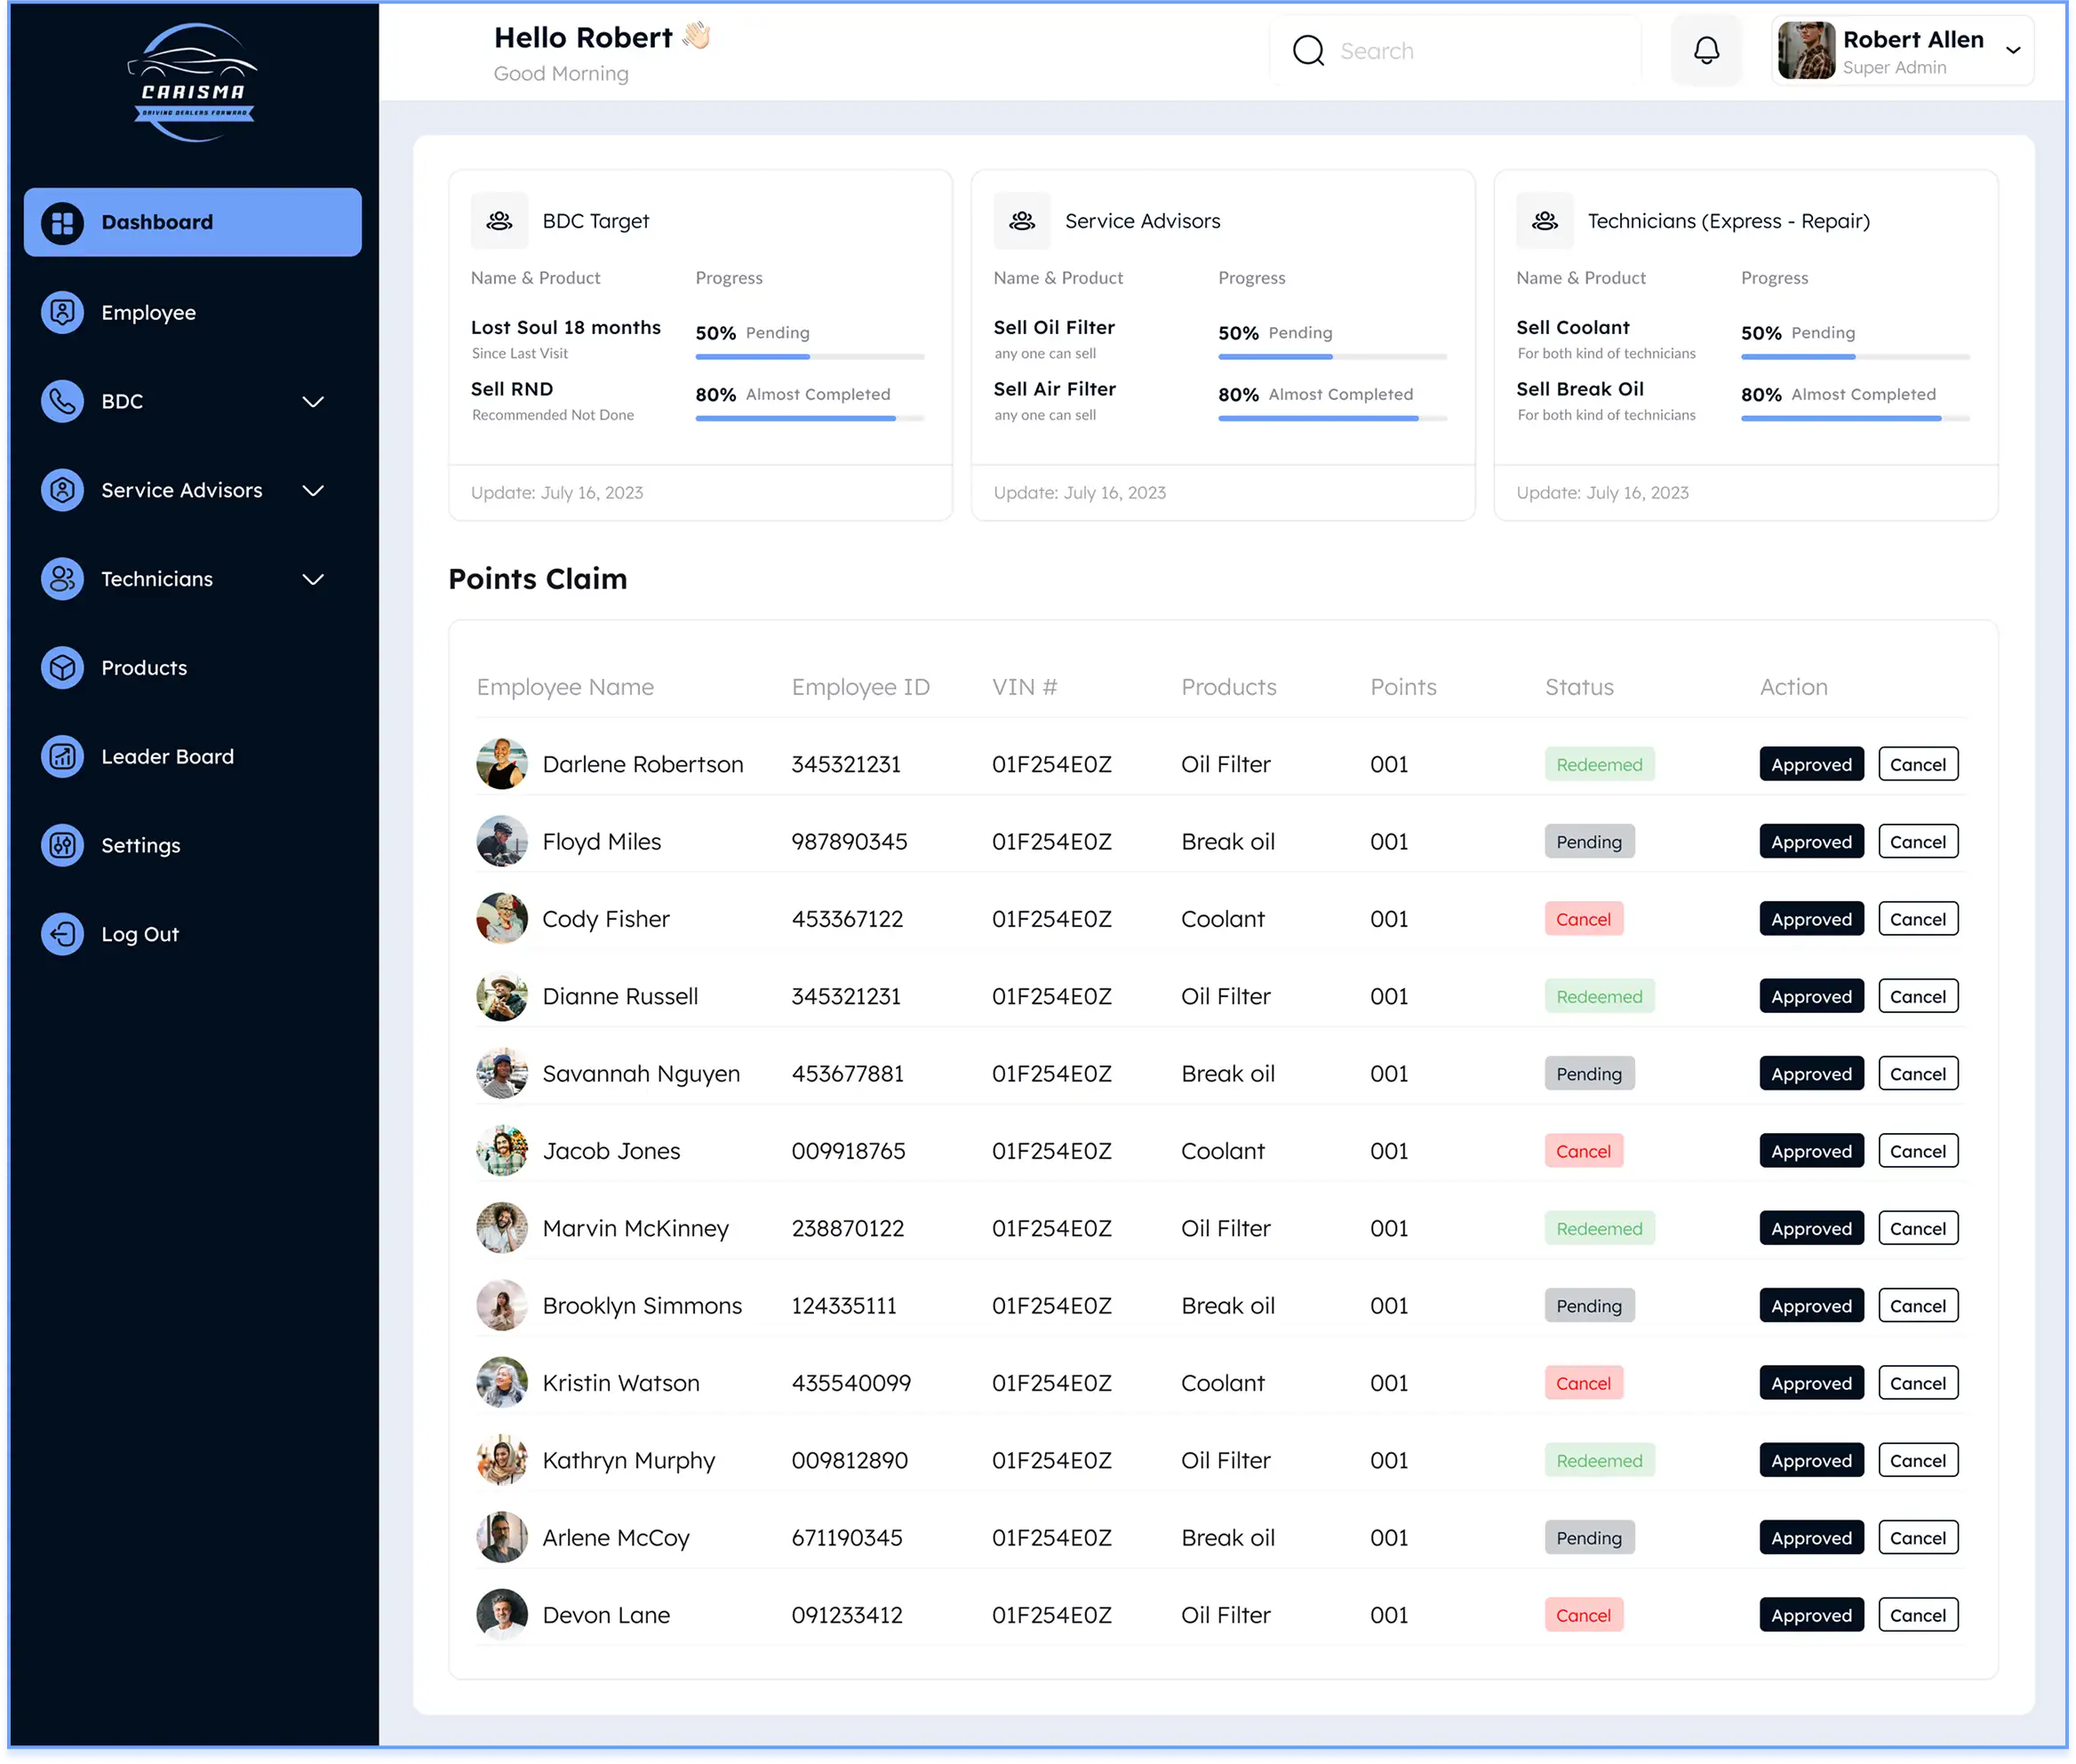This screenshot has height=1764, width=2076.
Task: Expand the Service Advisors sidebar submenu
Action: click(313, 491)
